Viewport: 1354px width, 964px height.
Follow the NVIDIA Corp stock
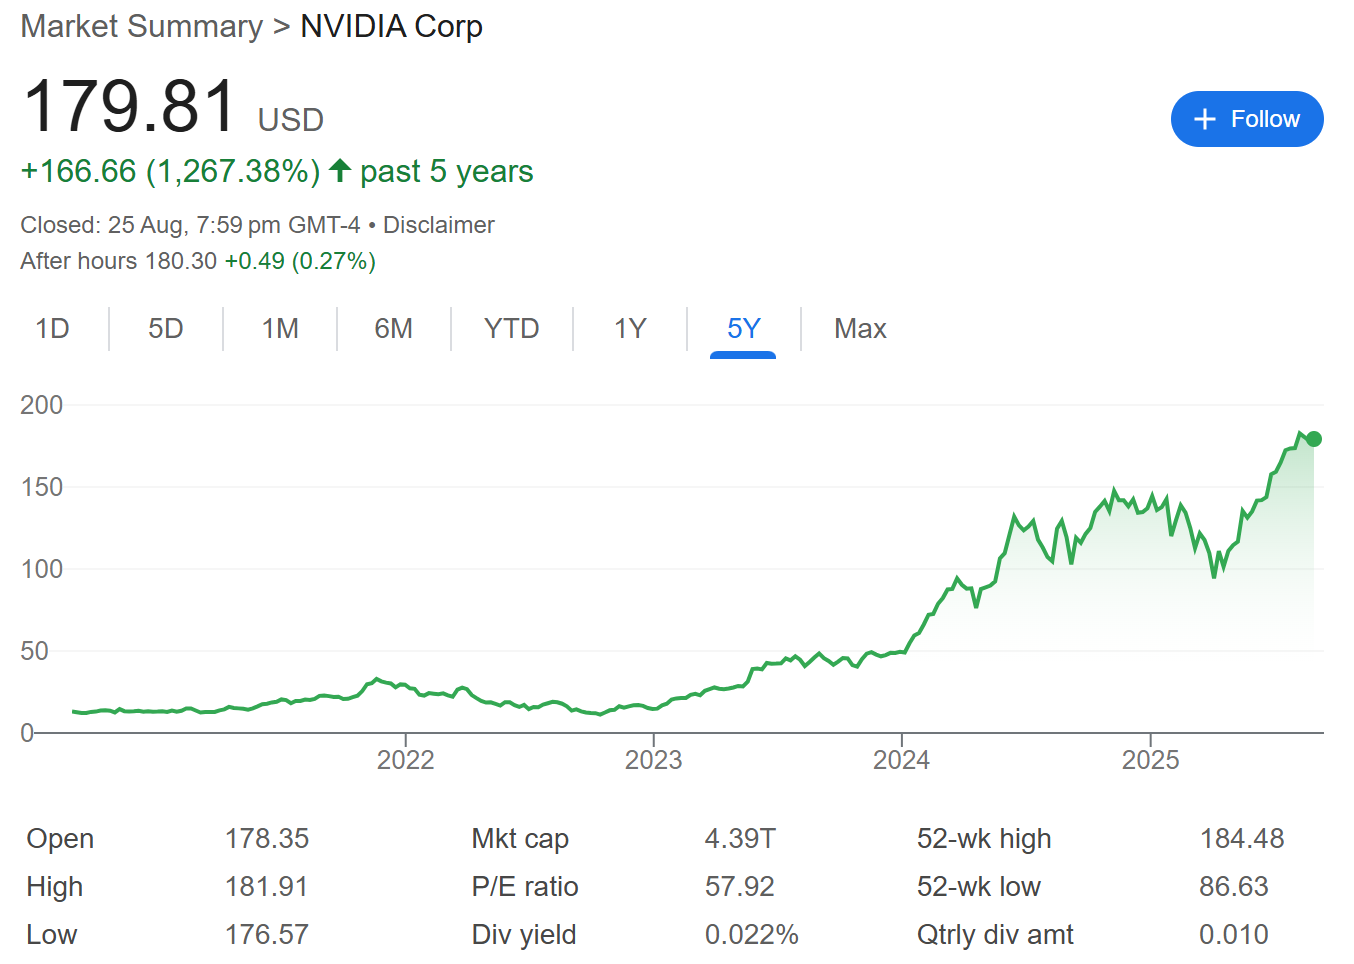1247,119
